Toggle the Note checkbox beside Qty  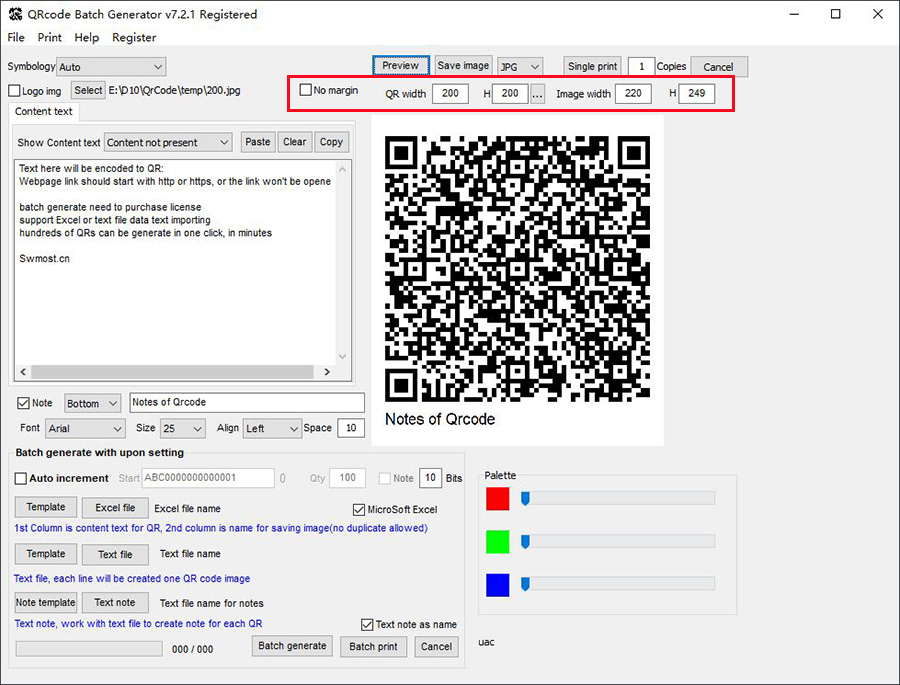385,478
